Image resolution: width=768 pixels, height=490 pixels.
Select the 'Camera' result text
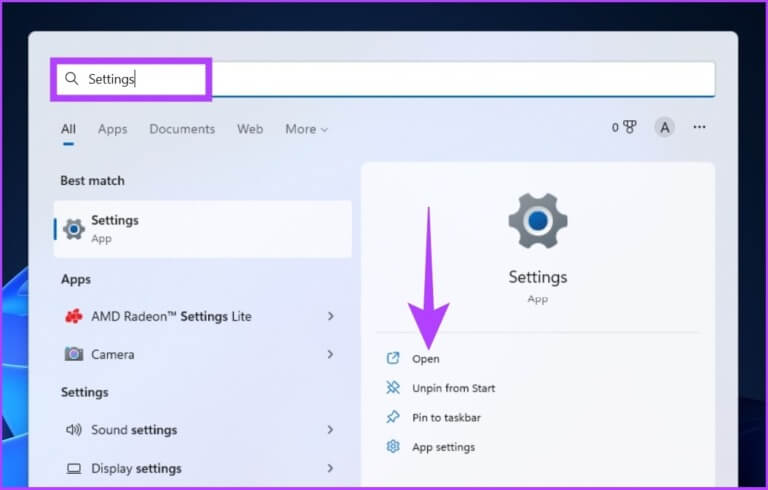113,354
